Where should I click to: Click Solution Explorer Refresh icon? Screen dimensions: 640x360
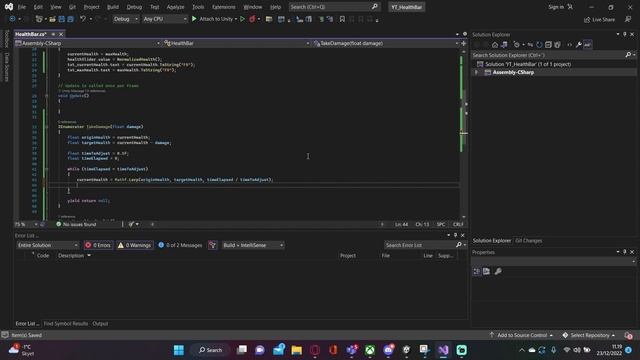539,45
